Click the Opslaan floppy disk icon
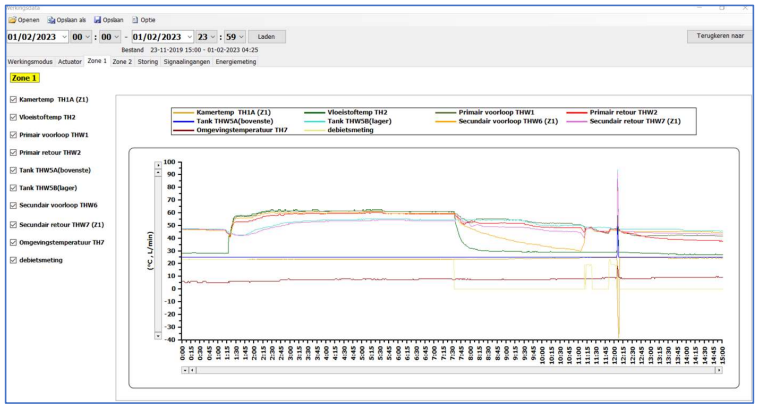Viewport: 757px width, 408px height. tap(98, 19)
